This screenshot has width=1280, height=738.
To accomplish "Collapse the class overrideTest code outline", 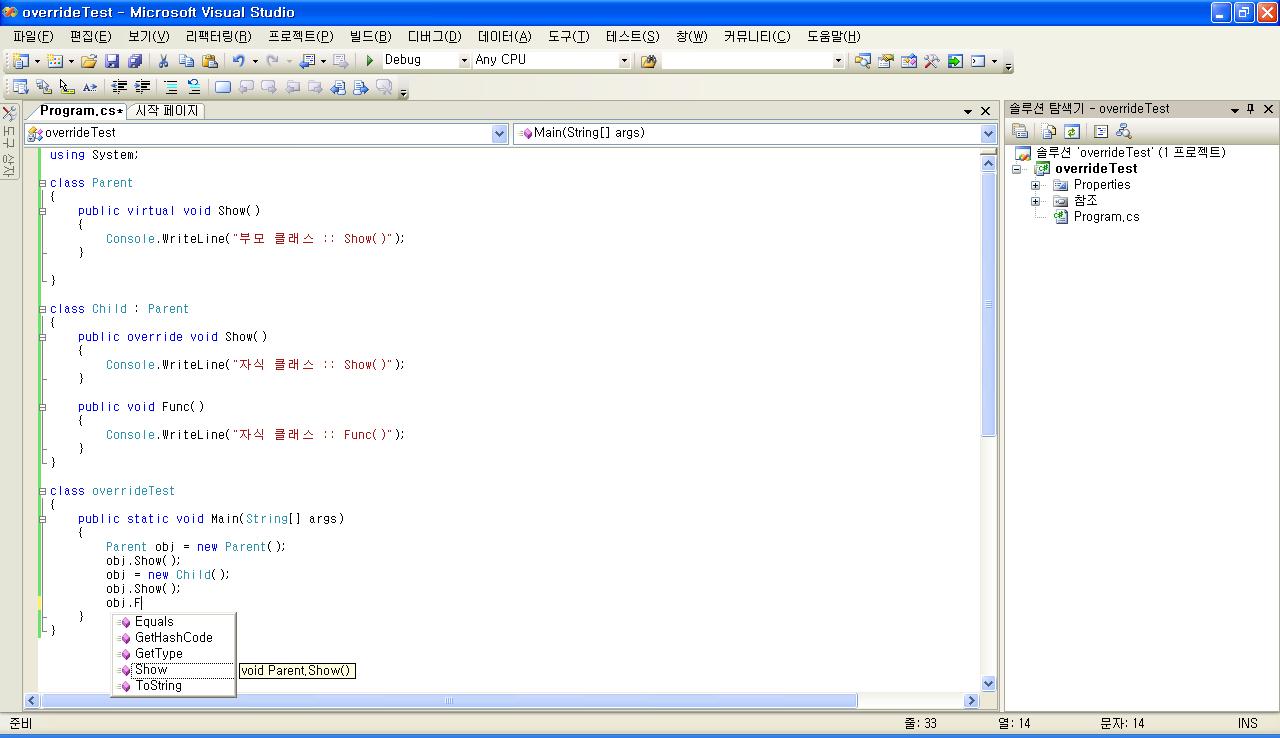I will [42, 491].
